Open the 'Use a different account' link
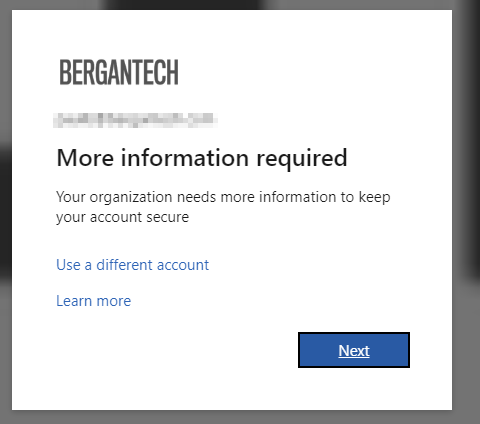 [x=132, y=265]
